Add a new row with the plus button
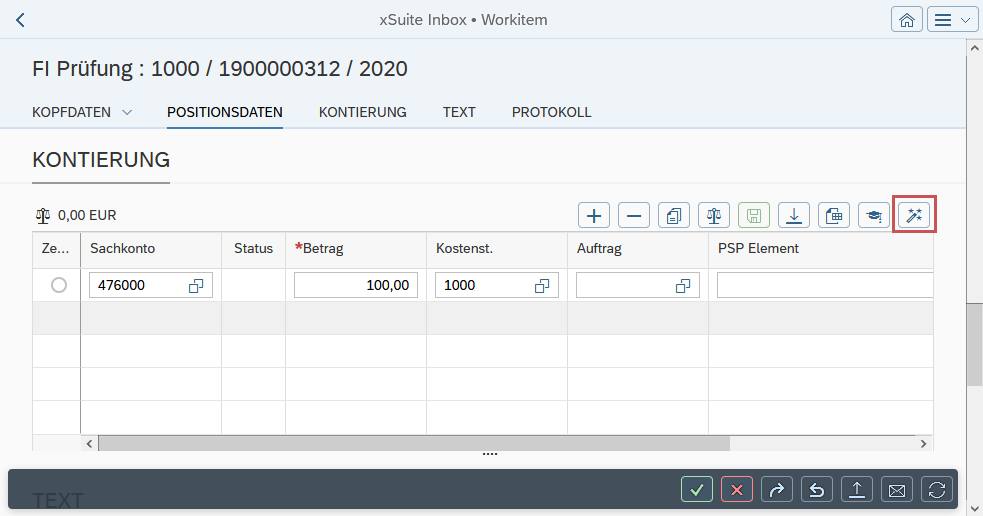Image resolution: width=983 pixels, height=516 pixels. (594, 215)
